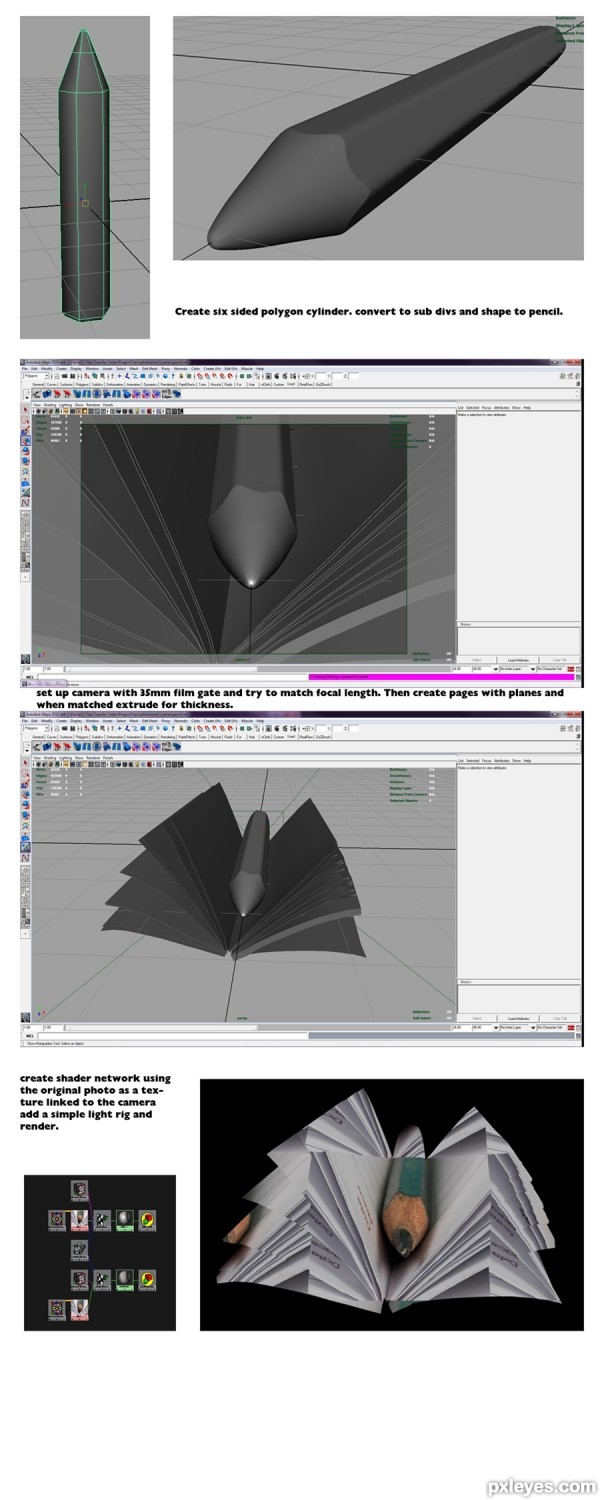600x1500 pixels.
Task: Pick the Paint Selection tool in the camera-view Maya toolbox
Action: point(25,430)
